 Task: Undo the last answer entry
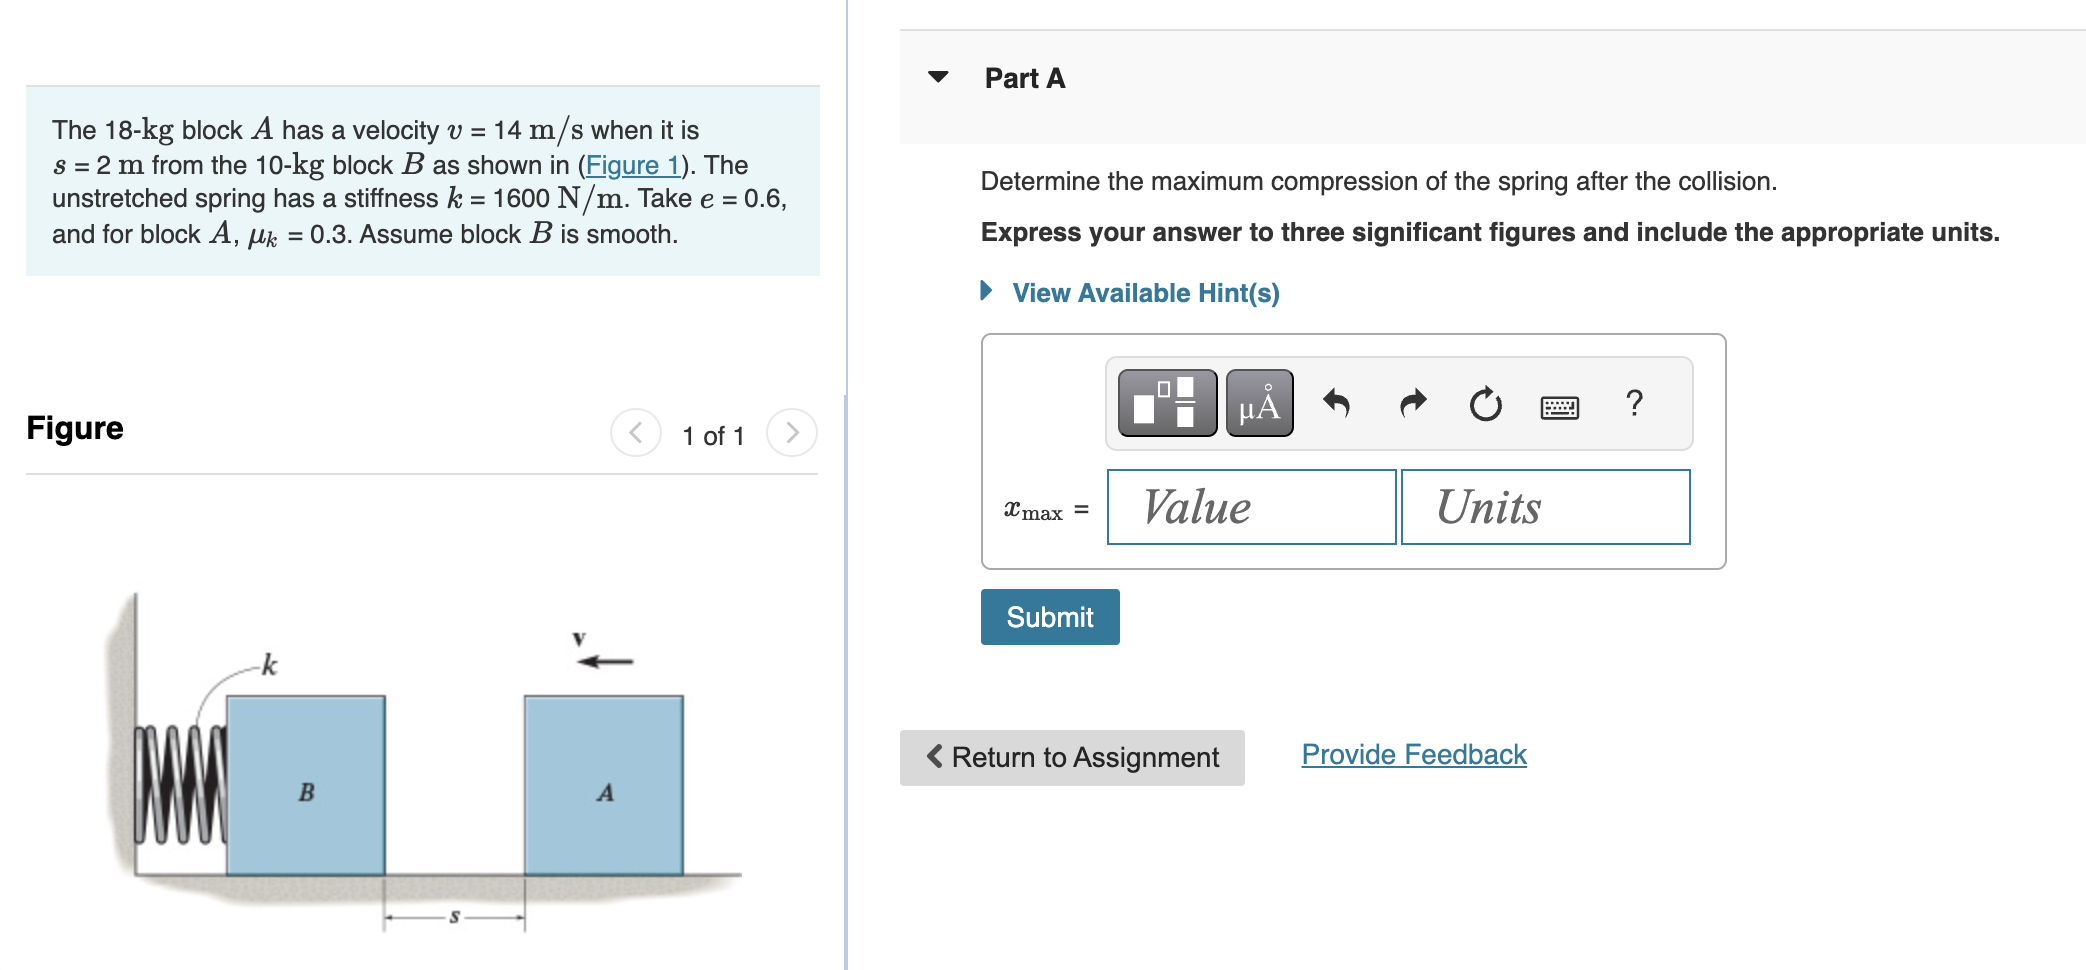point(1337,403)
